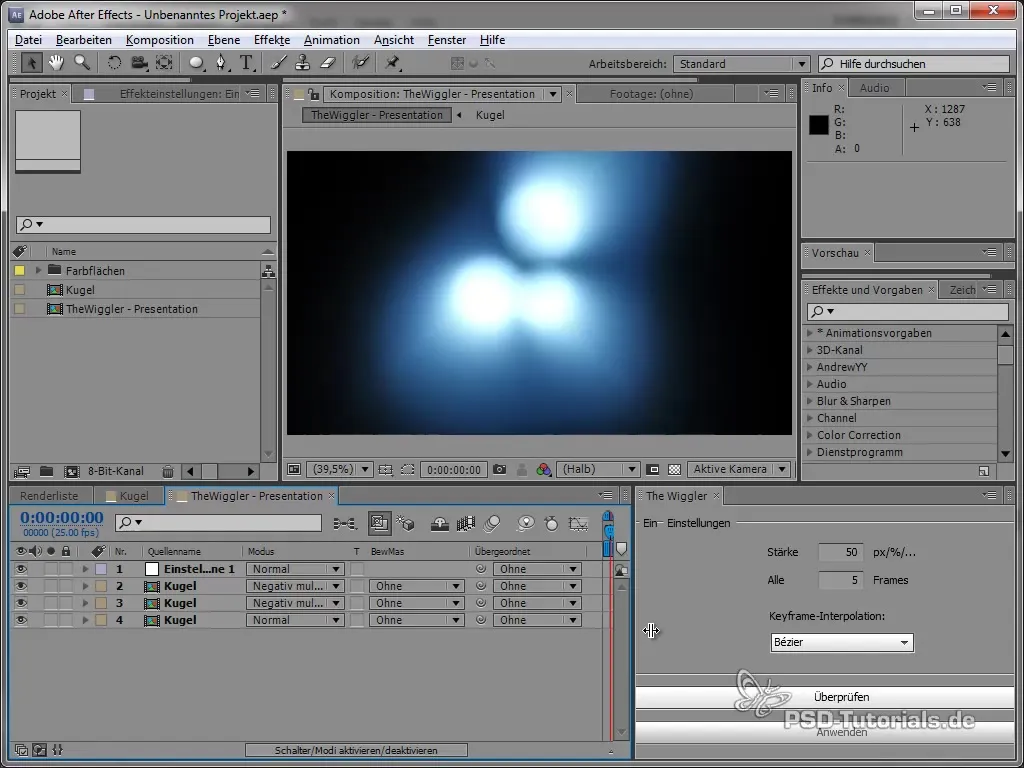This screenshot has width=1024, height=768.
Task: Click the region of interest icon
Action: click(x=408, y=470)
